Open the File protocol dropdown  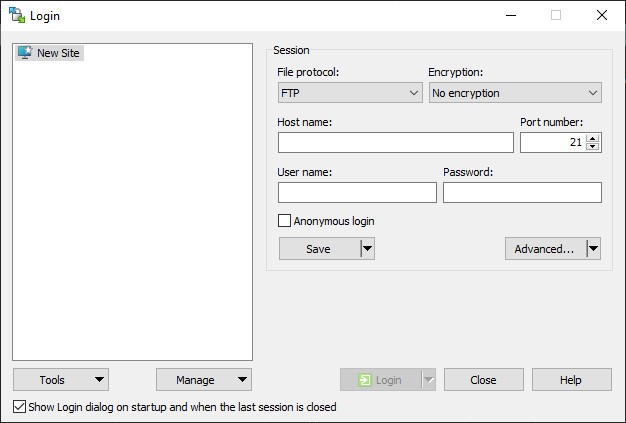(x=350, y=93)
